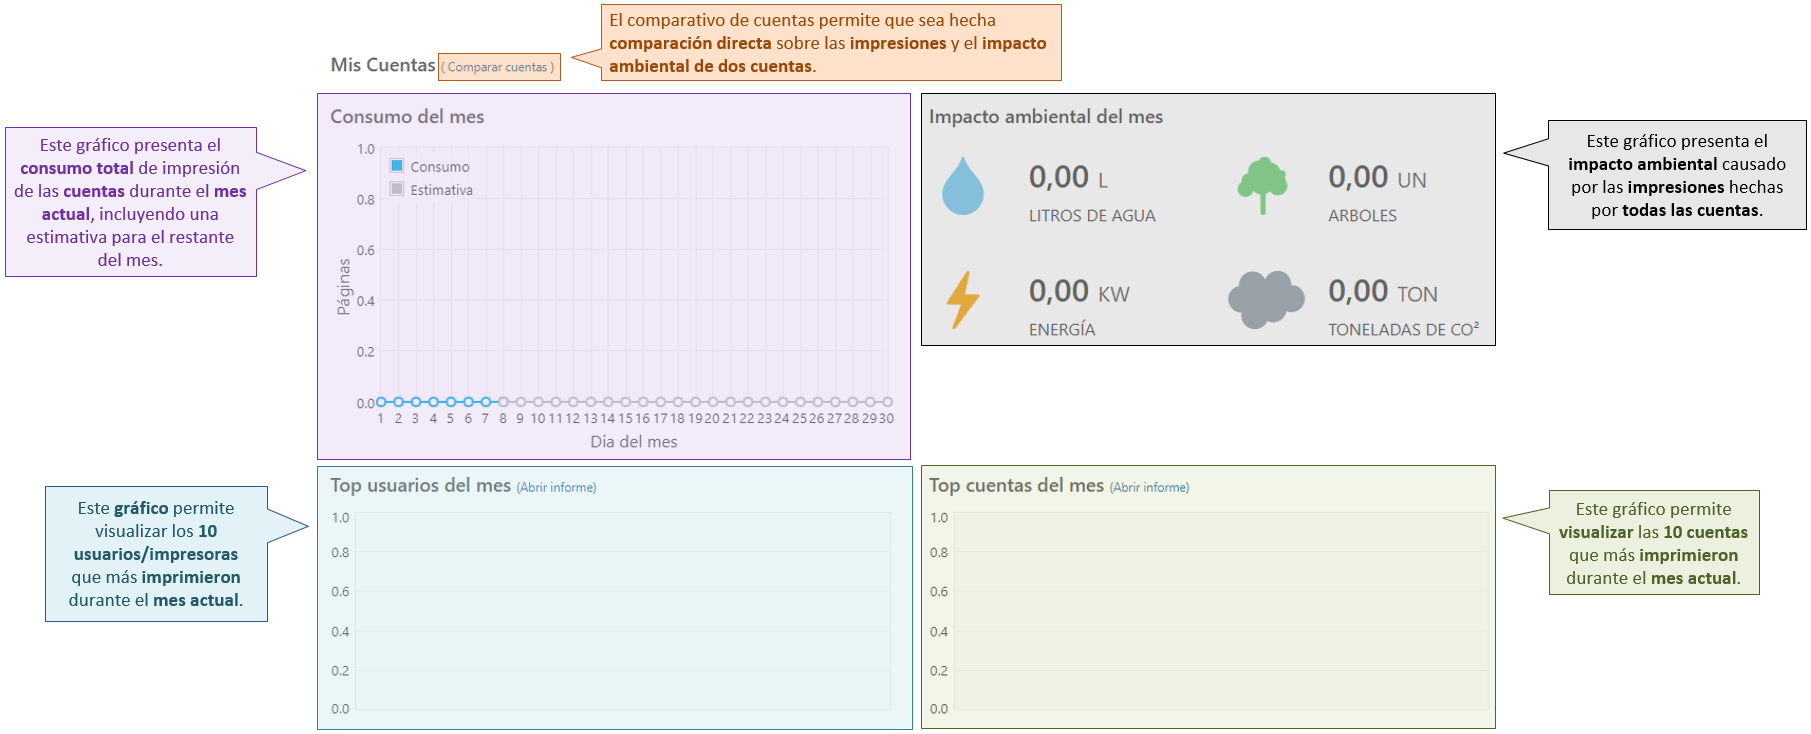The image size is (1811, 734).
Task: Open the Comparar cuentas link
Action: (x=498, y=67)
